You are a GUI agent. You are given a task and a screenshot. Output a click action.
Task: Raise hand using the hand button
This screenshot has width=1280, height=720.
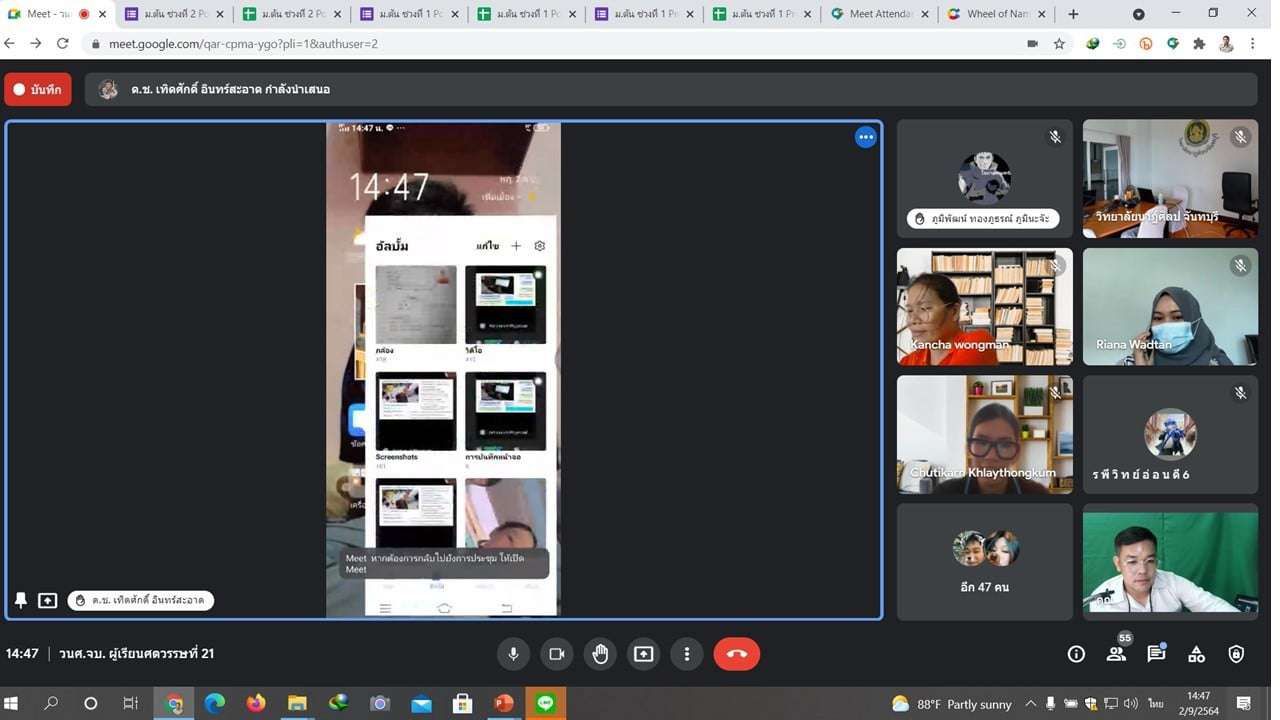600,654
